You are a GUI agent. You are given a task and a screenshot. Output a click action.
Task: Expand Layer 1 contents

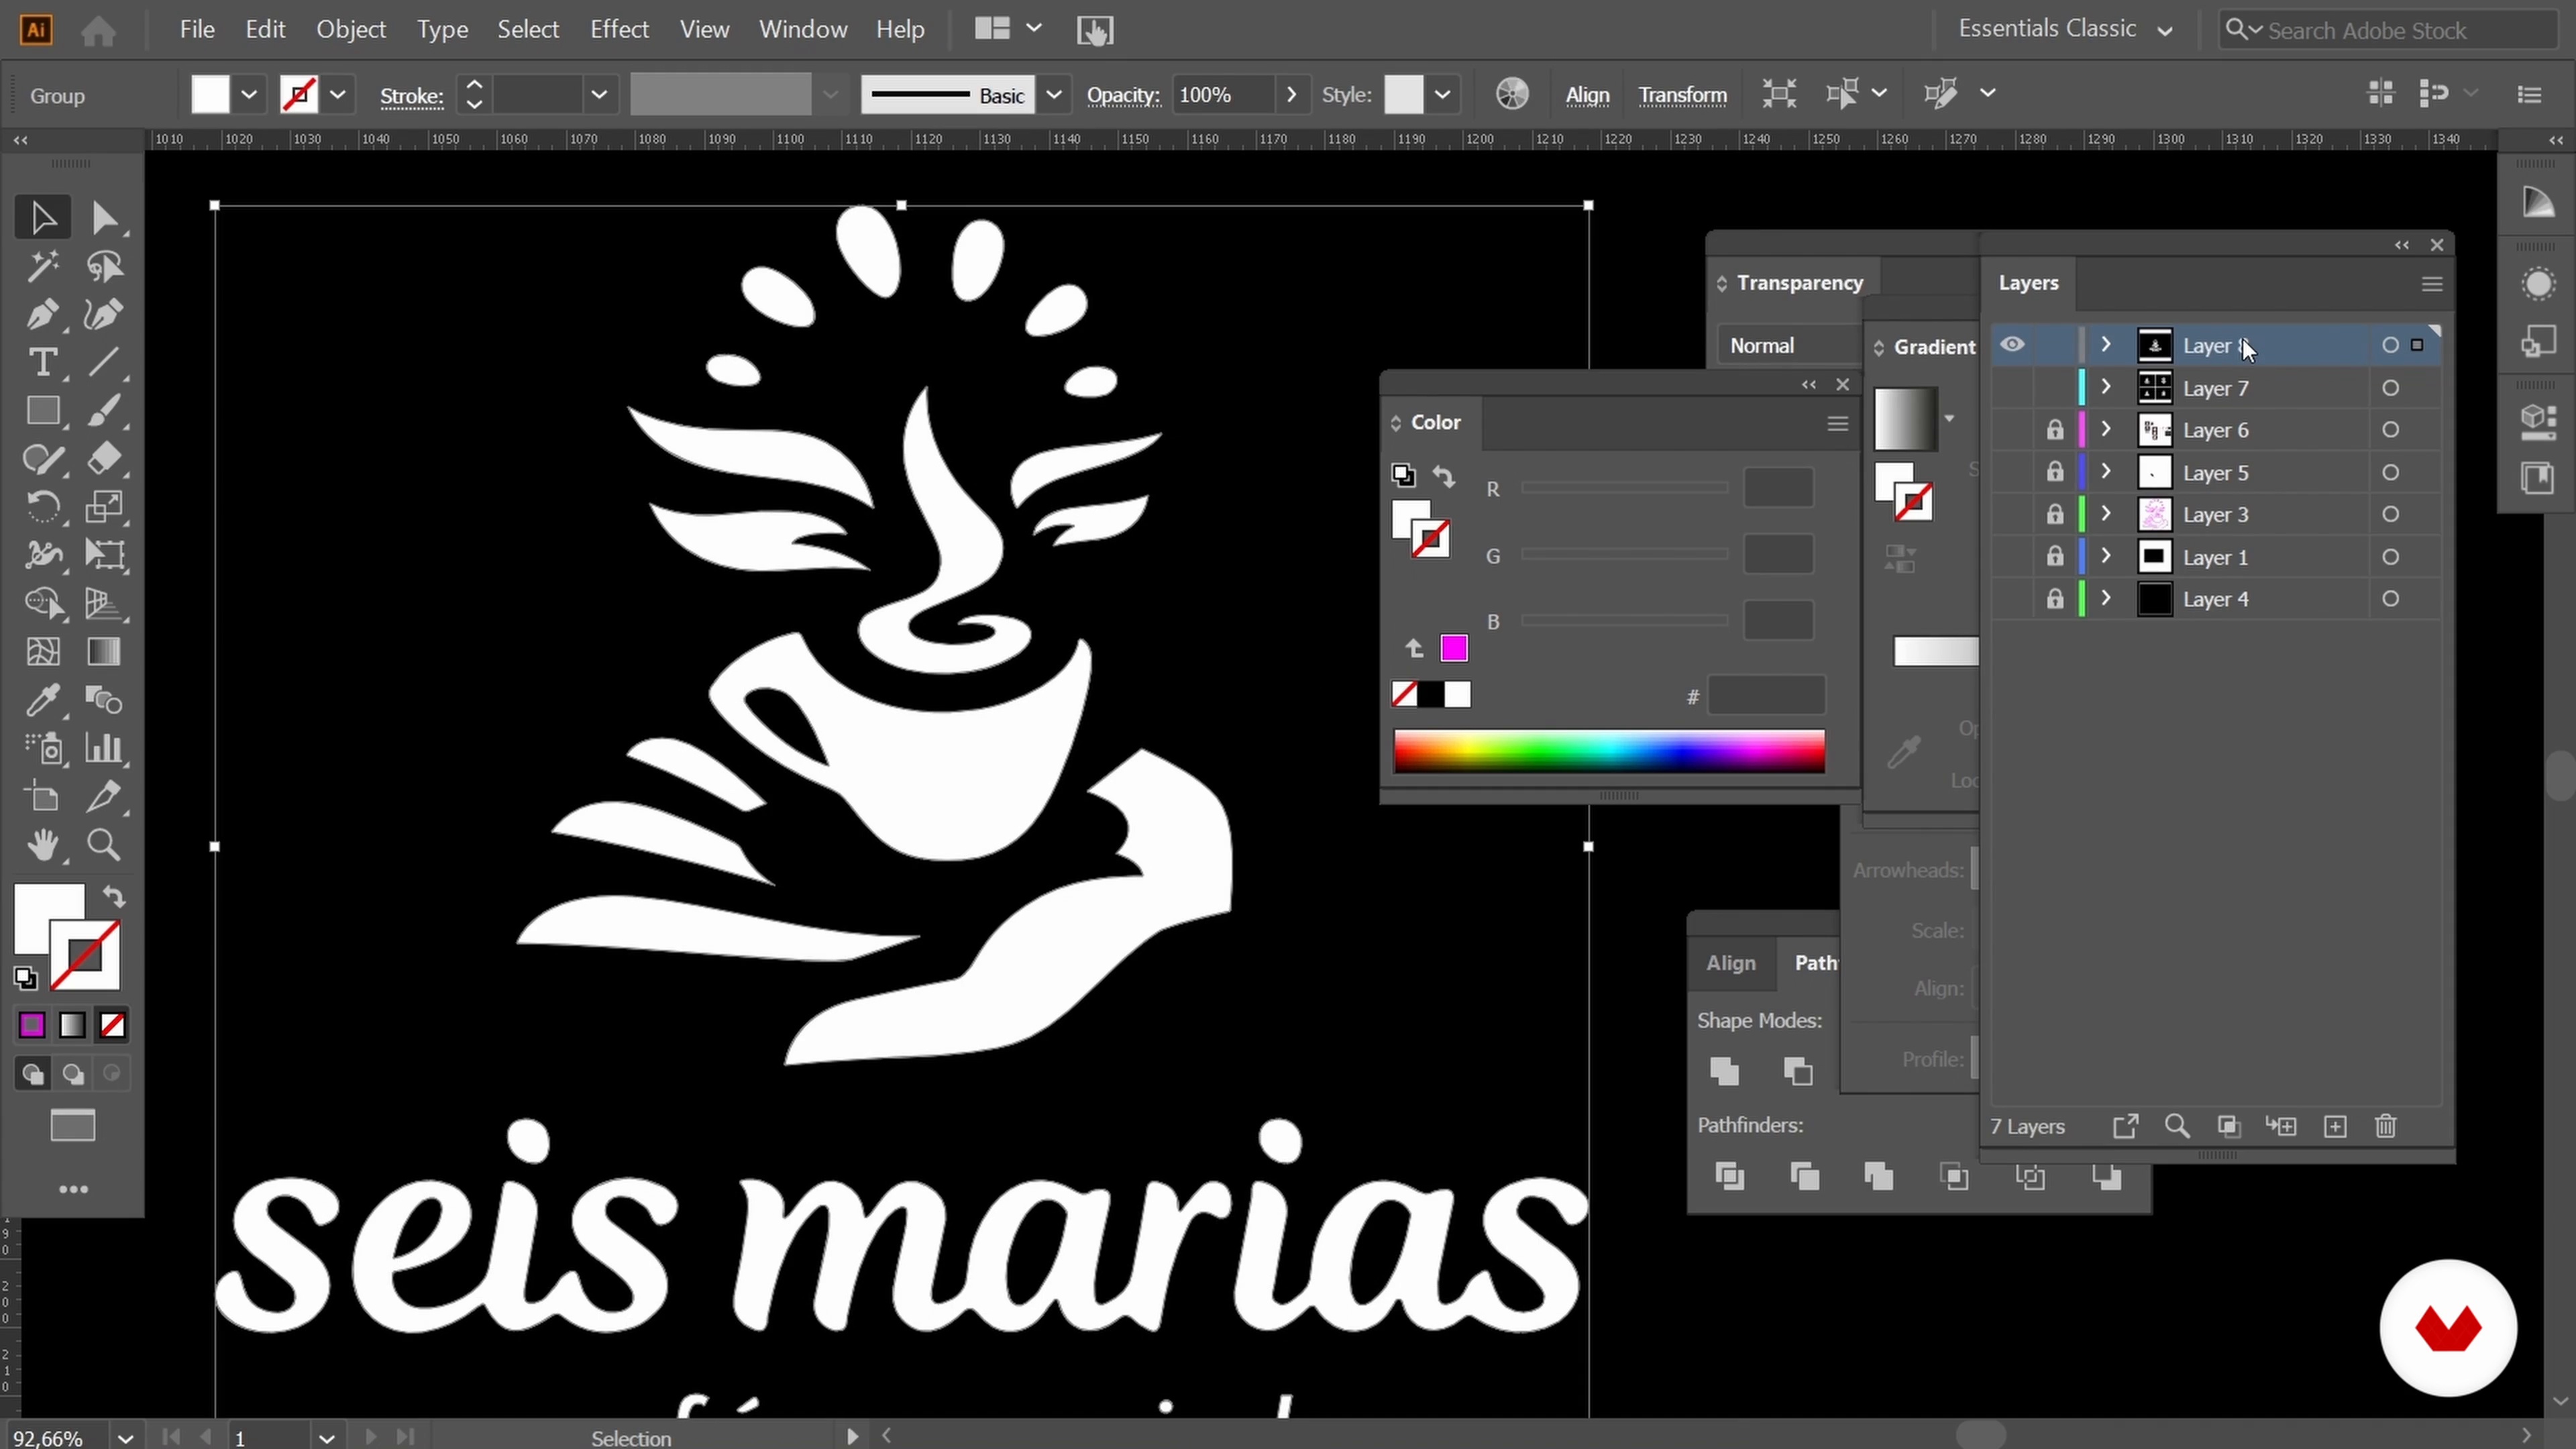click(x=2105, y=557)
